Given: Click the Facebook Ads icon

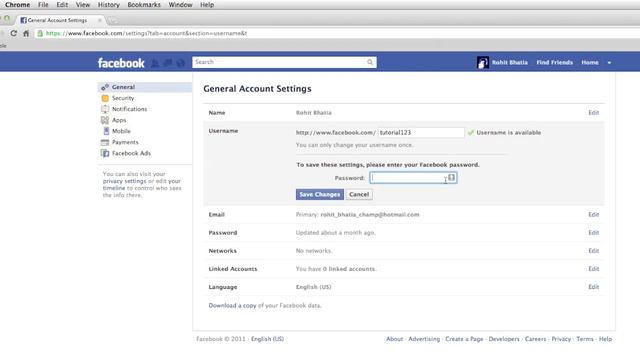Looking at the screenshot, I should [105, 153].
